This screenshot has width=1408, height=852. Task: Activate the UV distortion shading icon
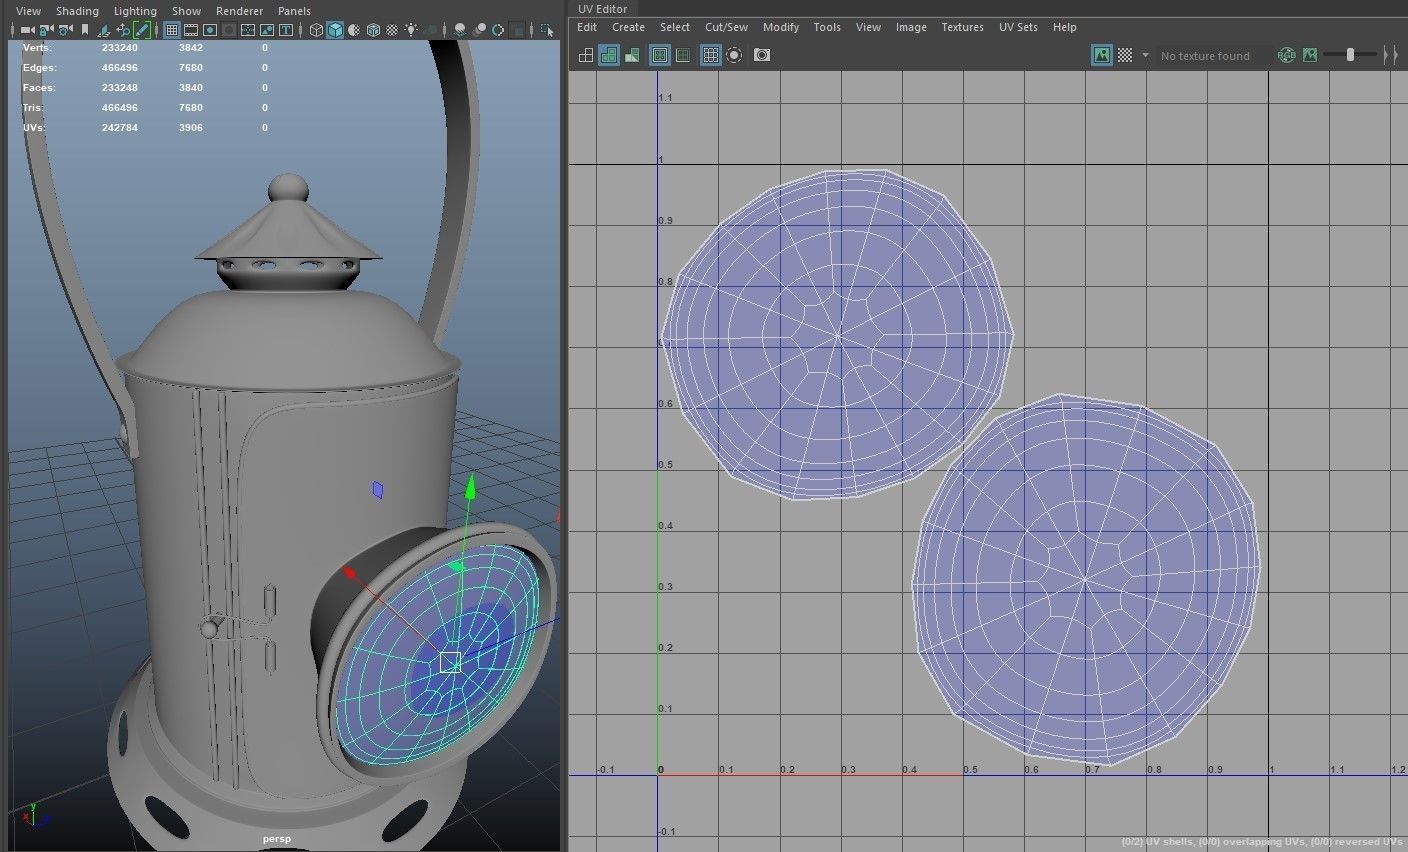tap(632, 55)
